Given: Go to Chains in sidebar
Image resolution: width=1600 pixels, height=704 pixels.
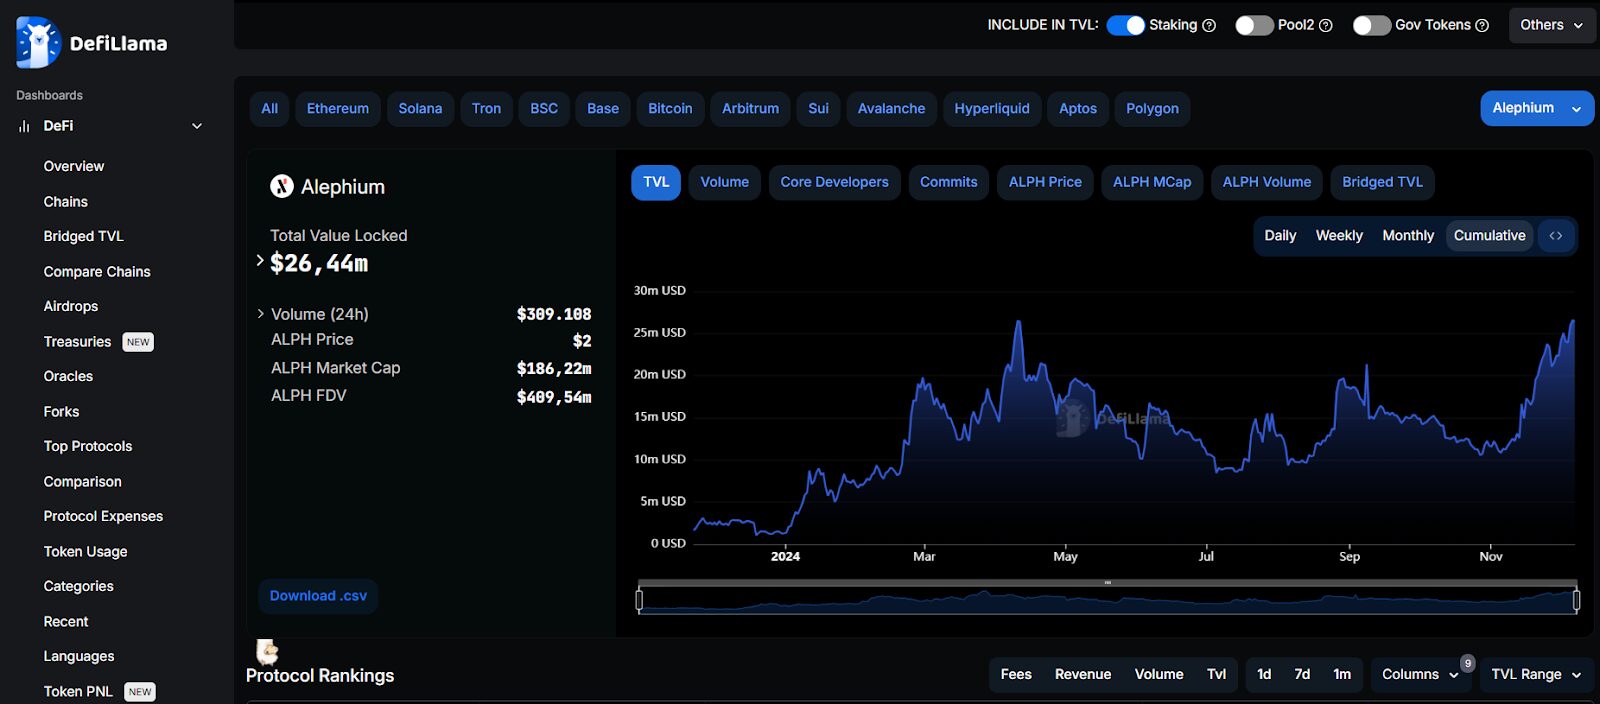Looking at the screenshot, I should 66,202.
